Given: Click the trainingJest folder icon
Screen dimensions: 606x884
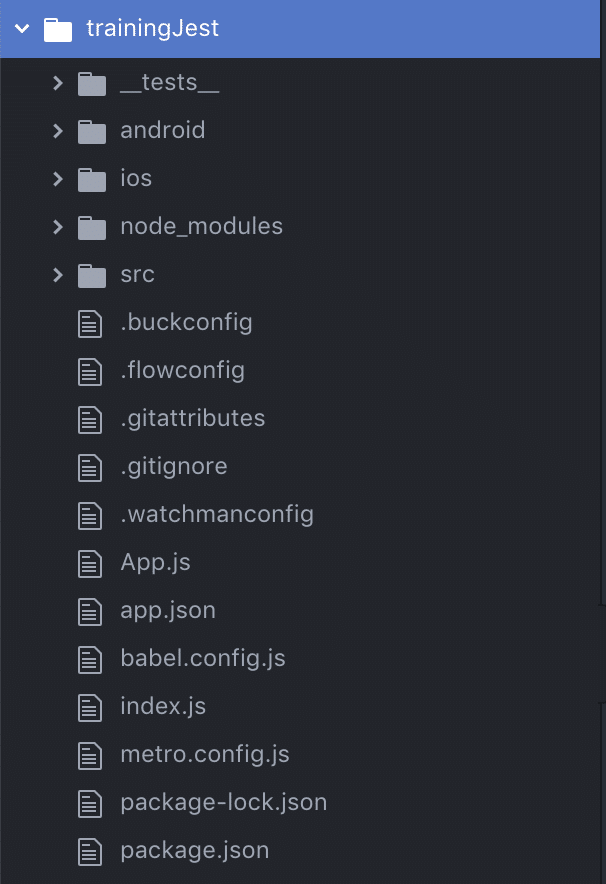Looking at the screenshot, I should [x=59, y=29].
